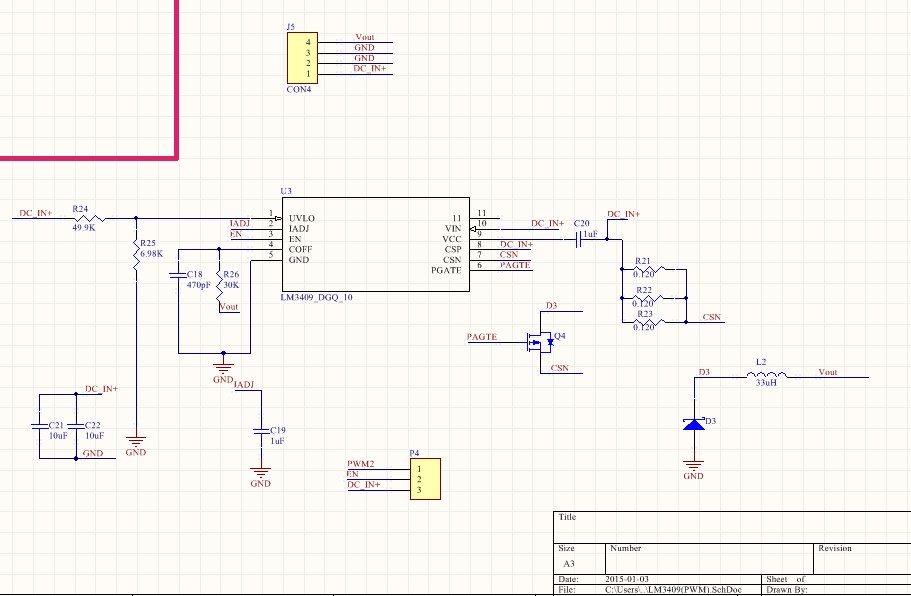This screenshot has height=596, width=911.
Task: Click the A3 sheet size in title block
Action: coord(569,564)
